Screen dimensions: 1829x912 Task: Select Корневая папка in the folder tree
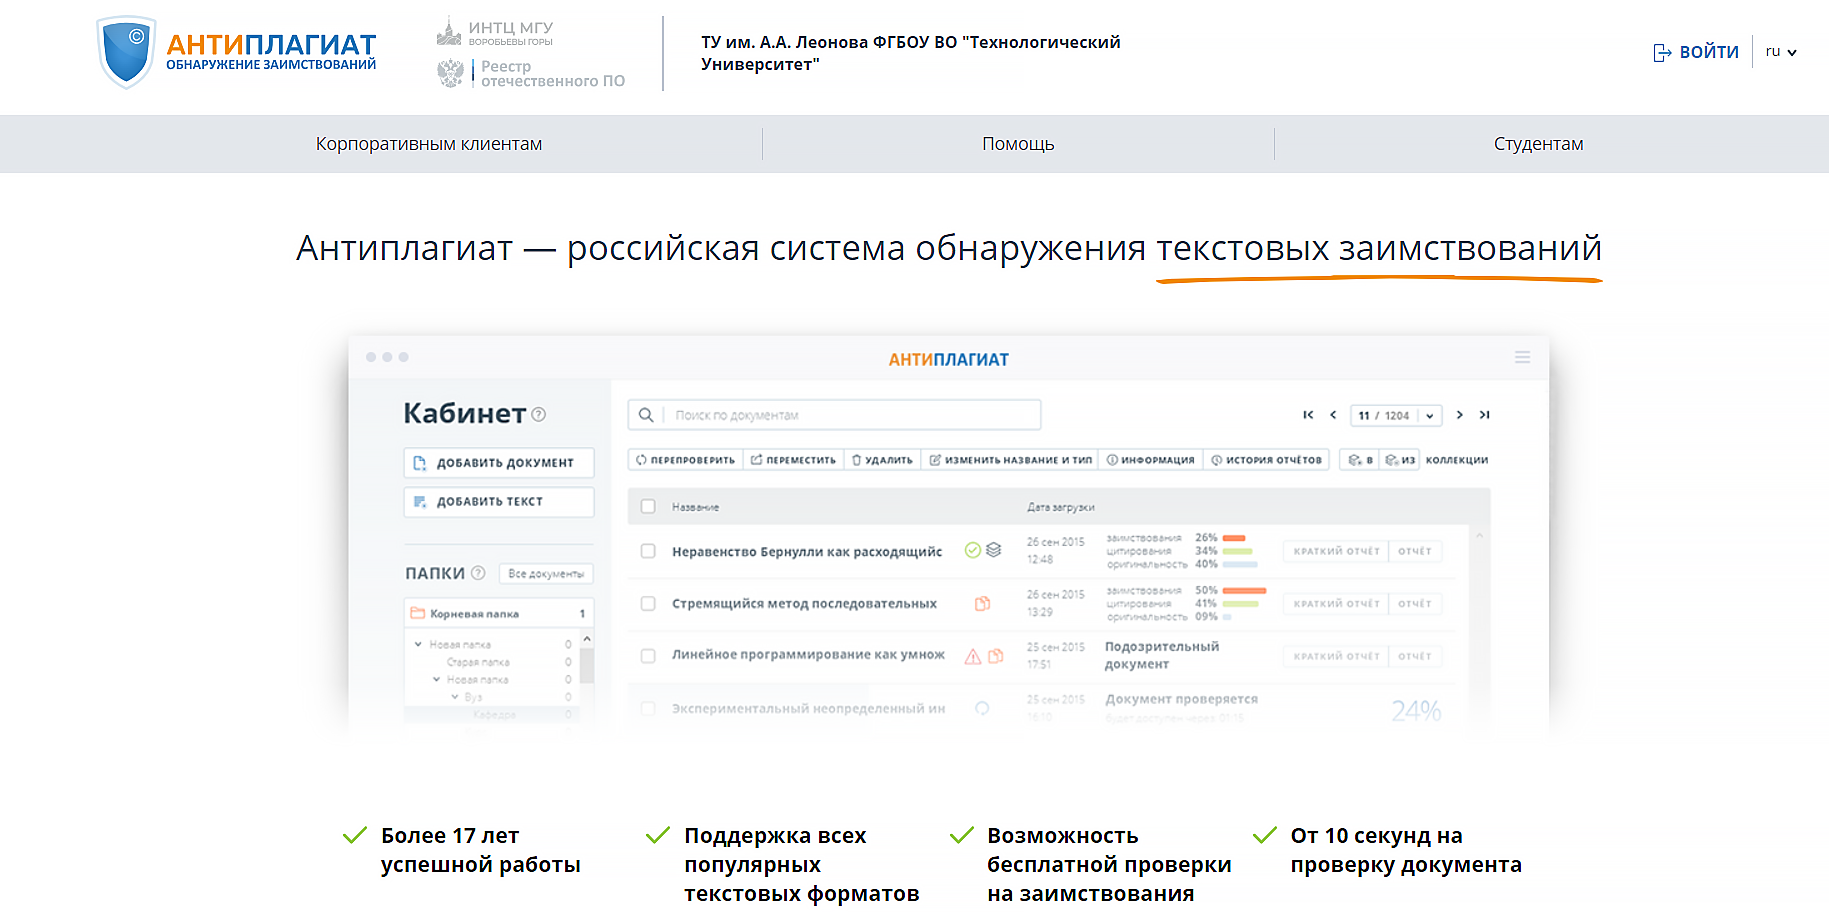(x=499, y=613)
